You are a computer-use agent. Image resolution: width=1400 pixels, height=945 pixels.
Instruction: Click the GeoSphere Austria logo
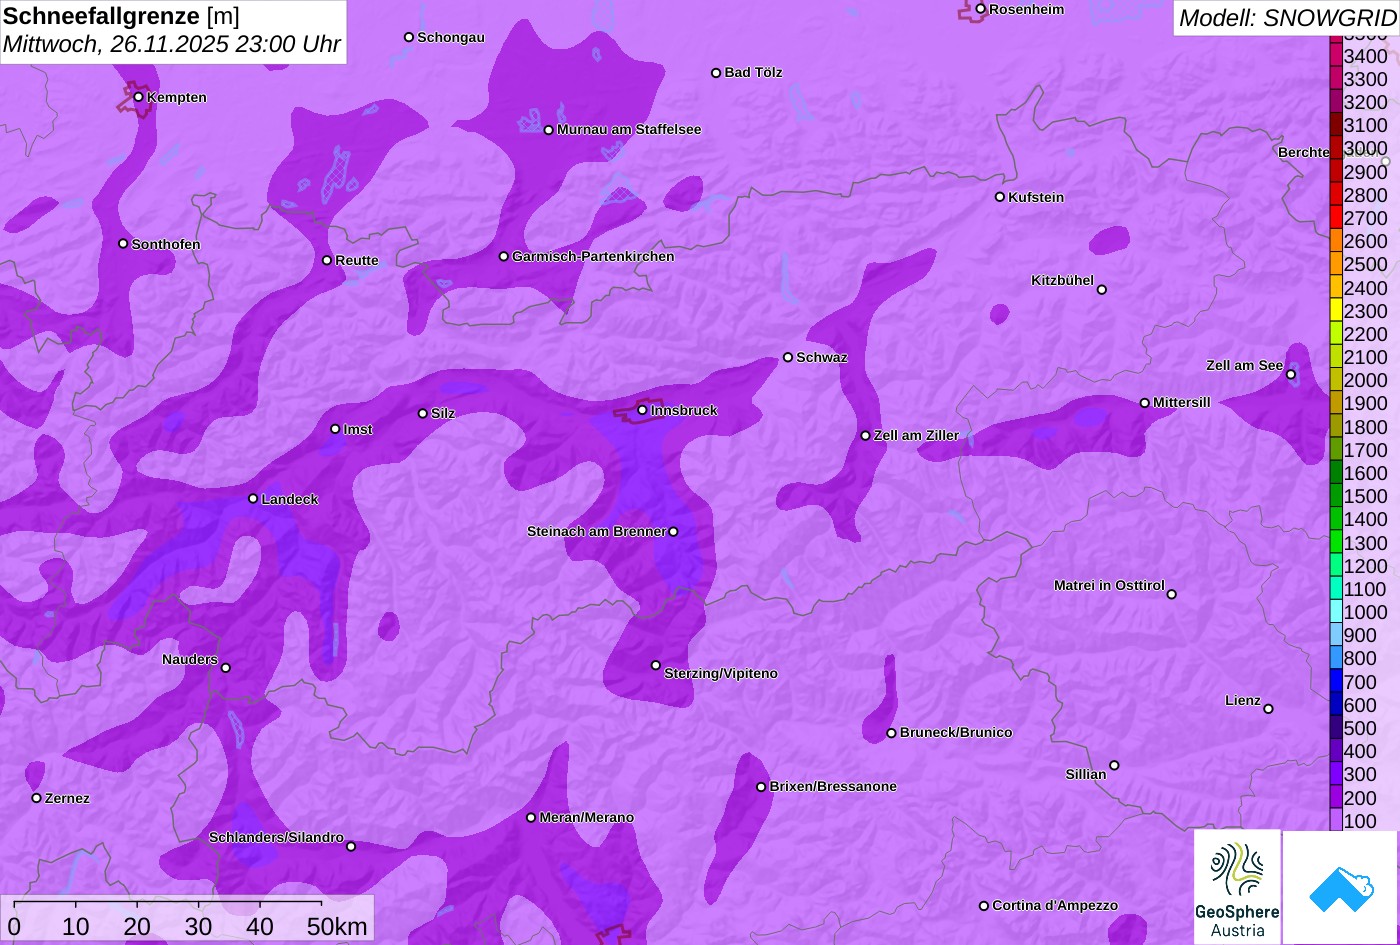tap(1237, 887)
